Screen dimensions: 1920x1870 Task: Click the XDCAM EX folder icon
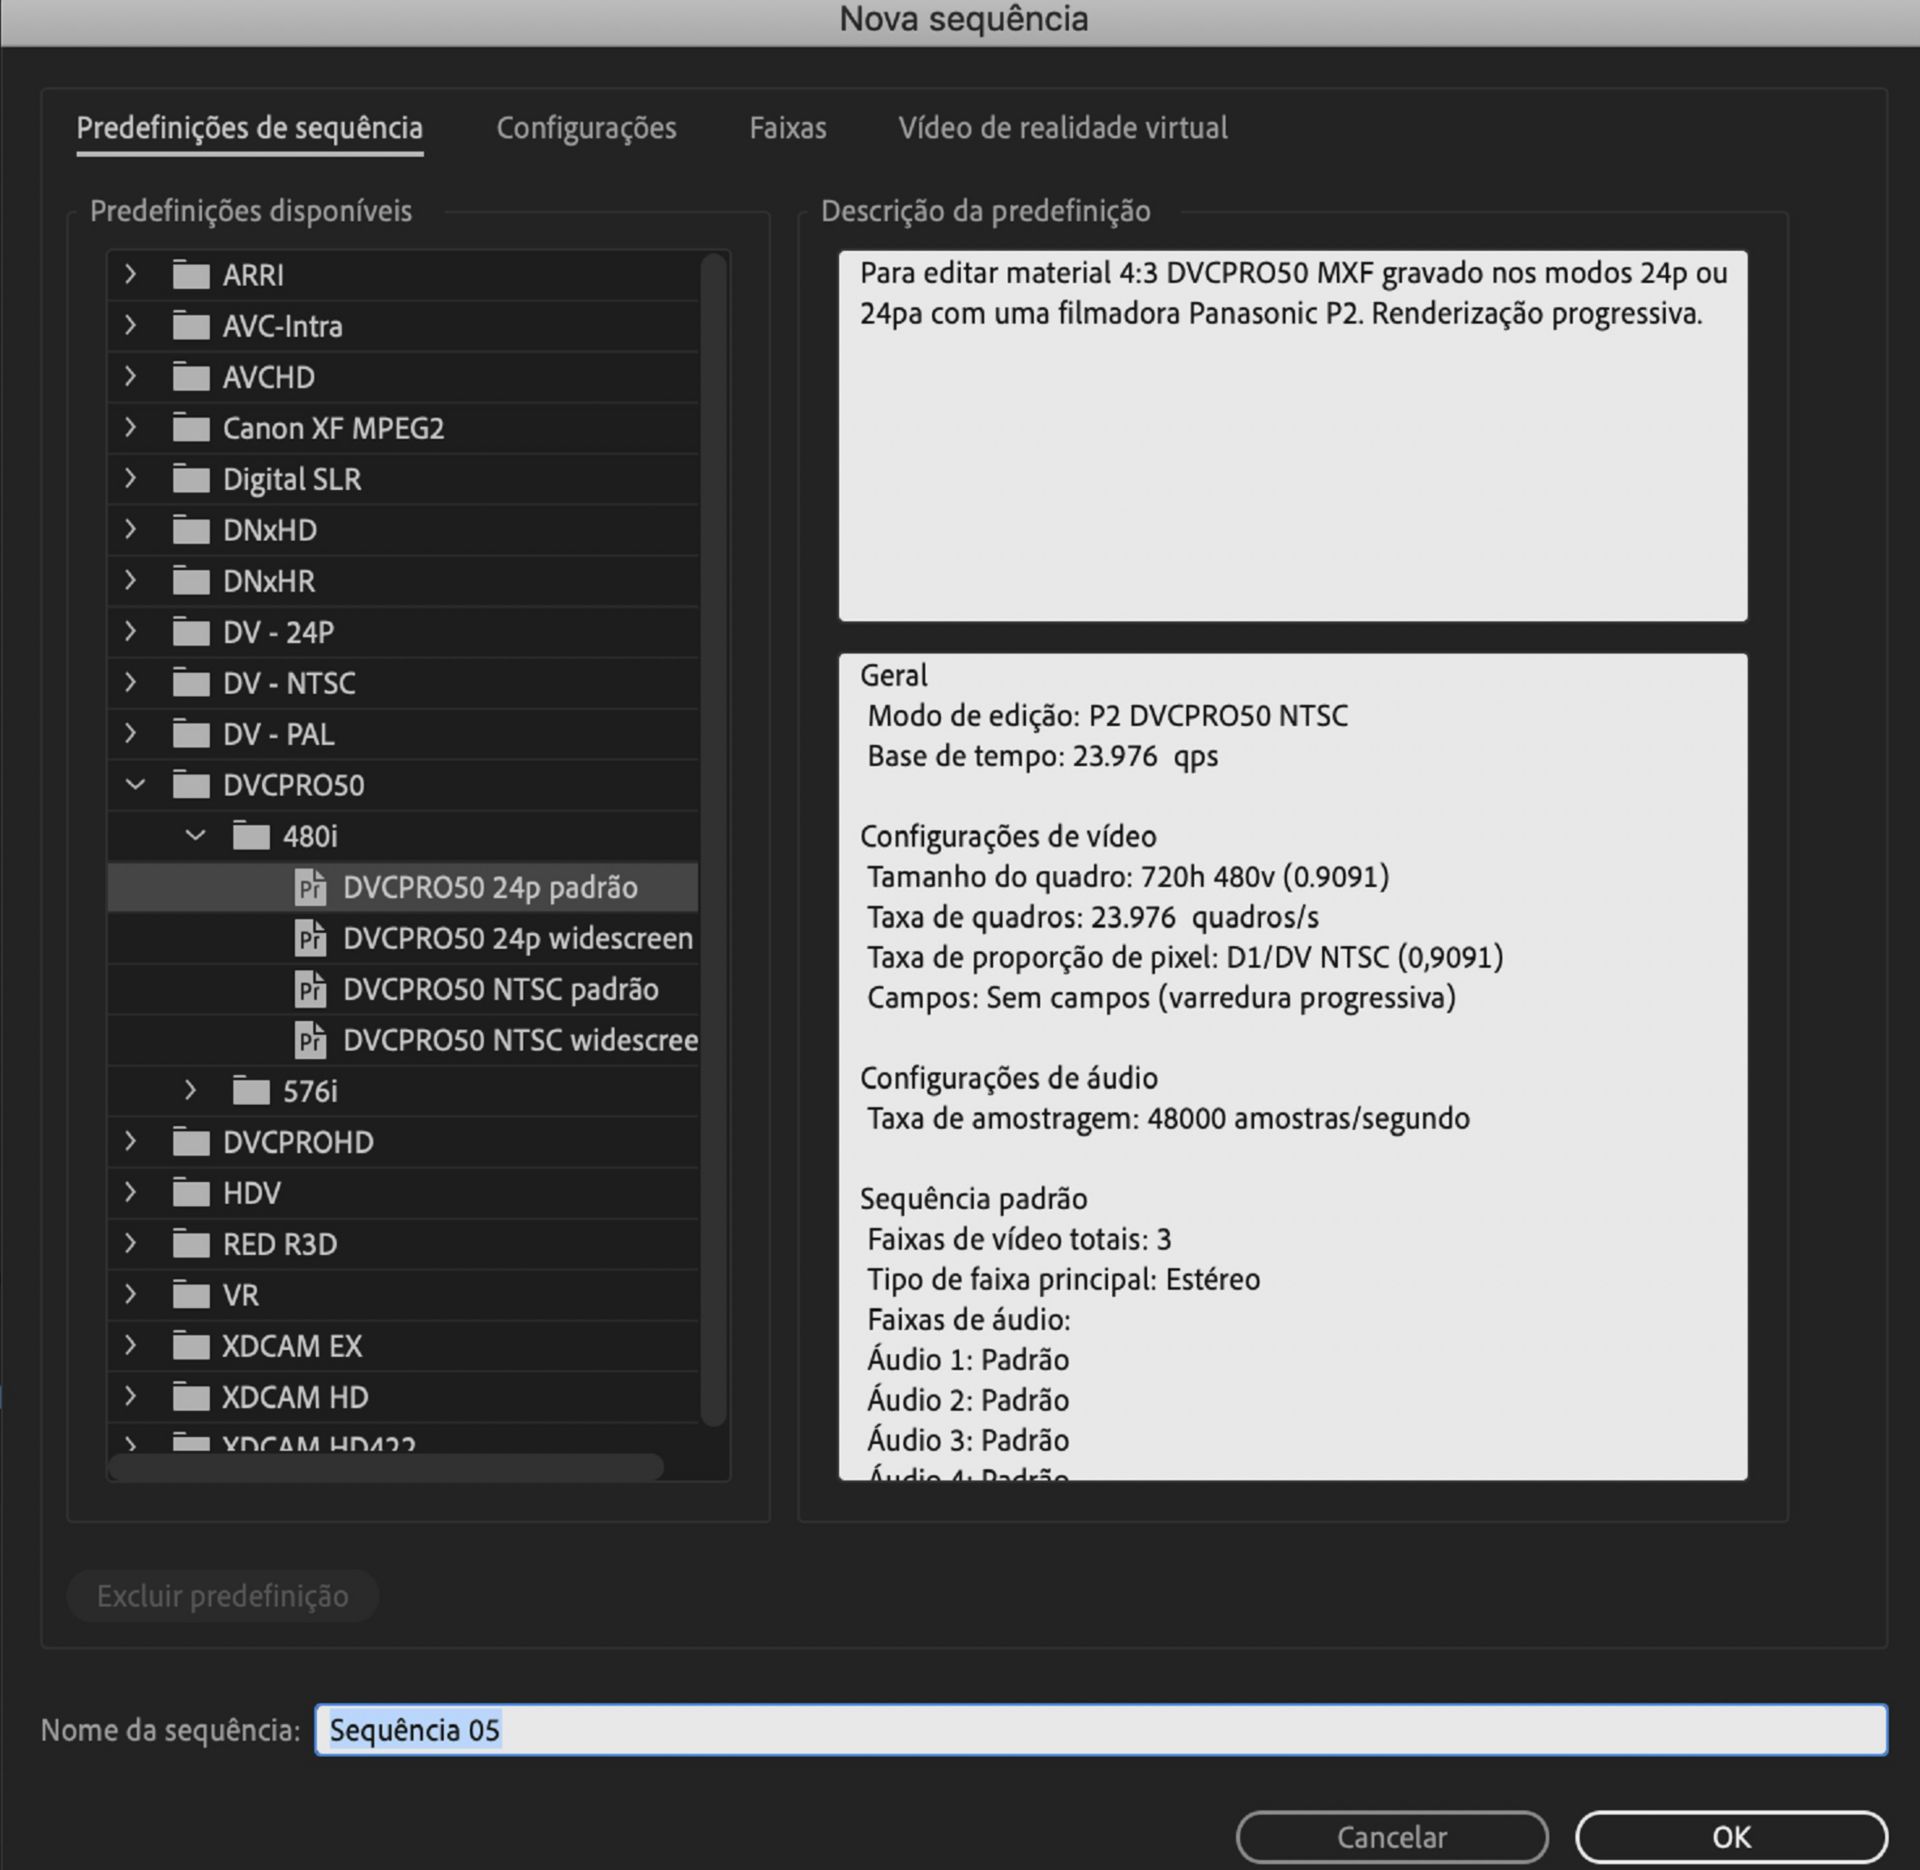tap(191, 1346)
